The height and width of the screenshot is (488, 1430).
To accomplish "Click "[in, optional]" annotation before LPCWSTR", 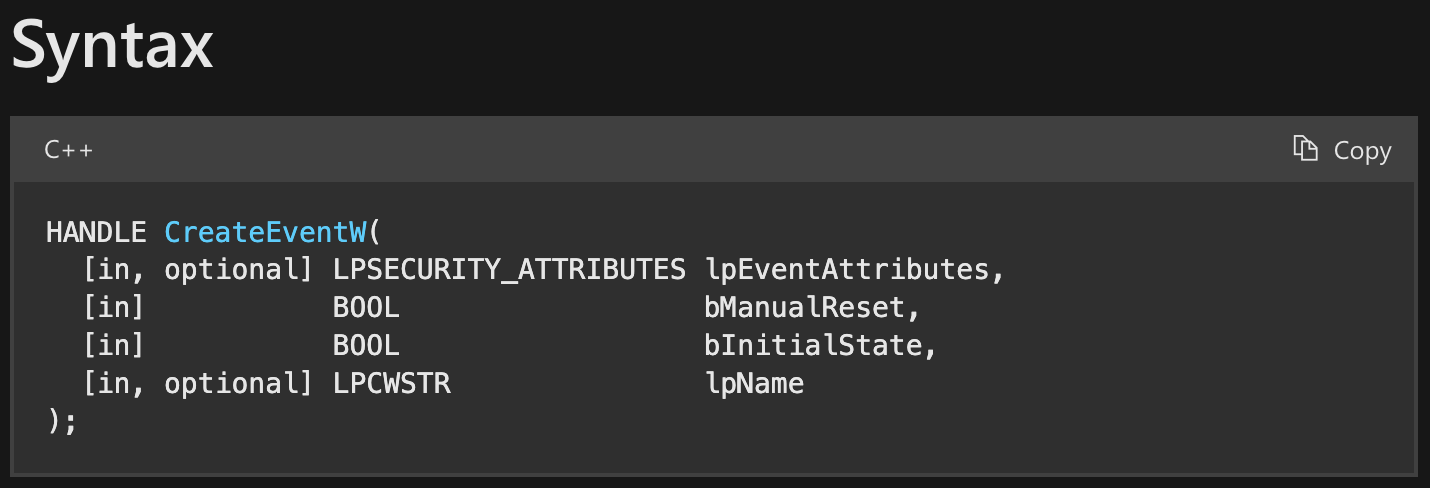I will coord(198,383).
